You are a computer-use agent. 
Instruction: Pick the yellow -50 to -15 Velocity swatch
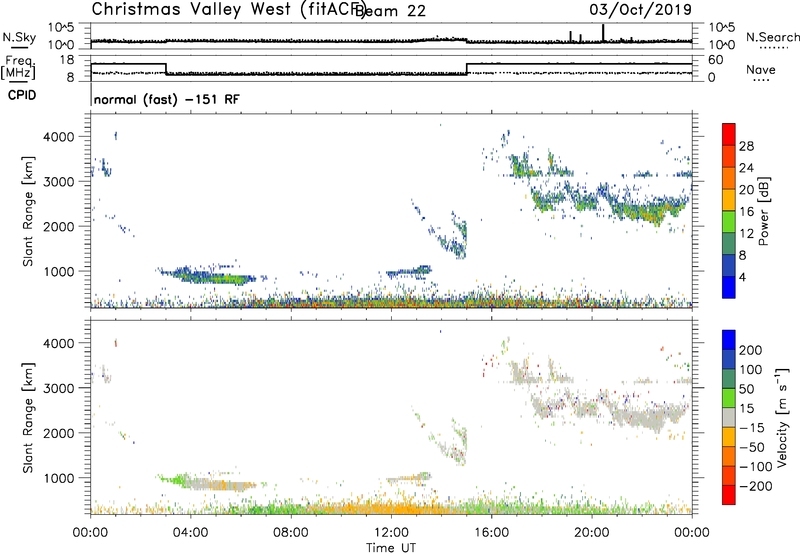[x=729, y=437]
